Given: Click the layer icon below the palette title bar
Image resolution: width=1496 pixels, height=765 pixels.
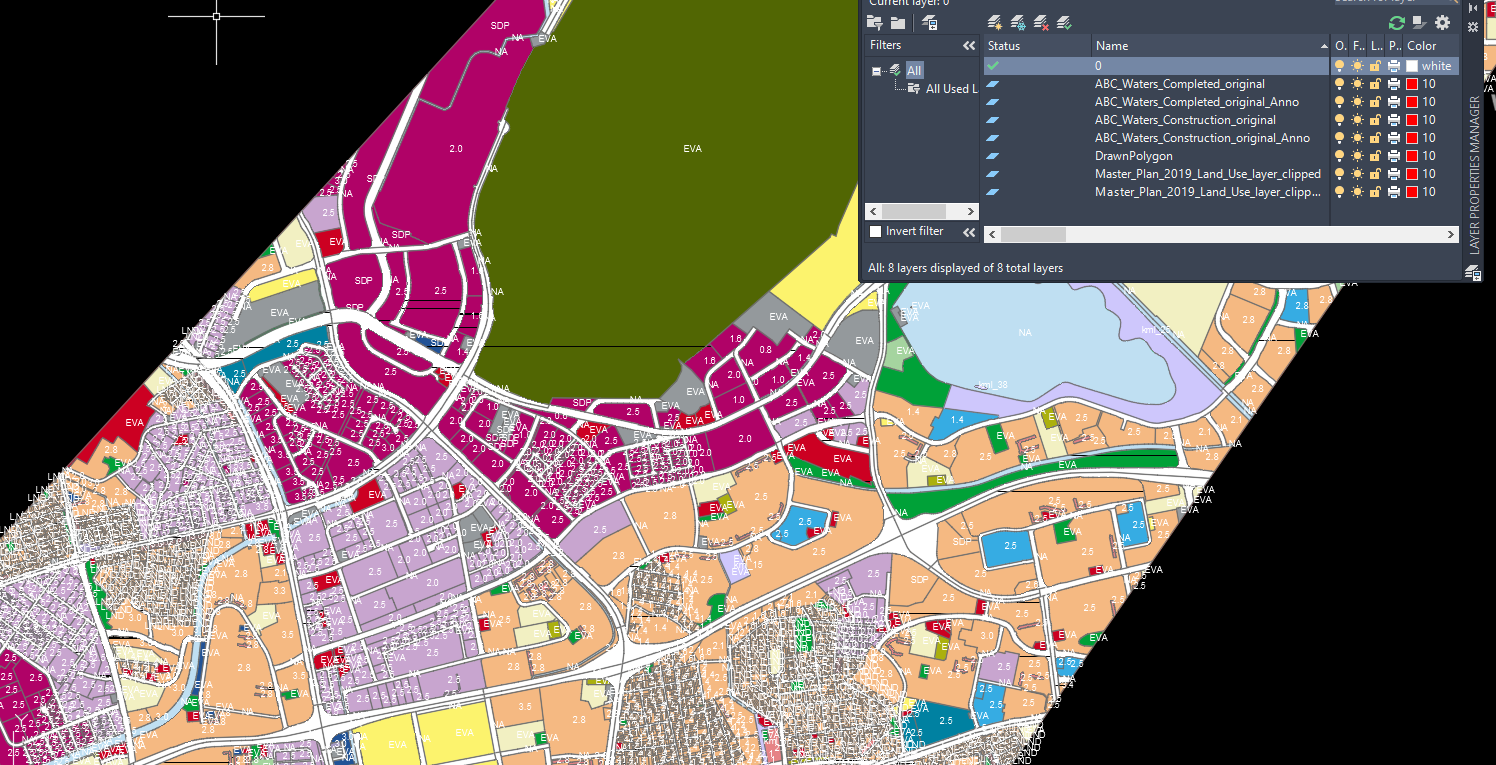Looking at the screenshot, I should coord(1472,272).
